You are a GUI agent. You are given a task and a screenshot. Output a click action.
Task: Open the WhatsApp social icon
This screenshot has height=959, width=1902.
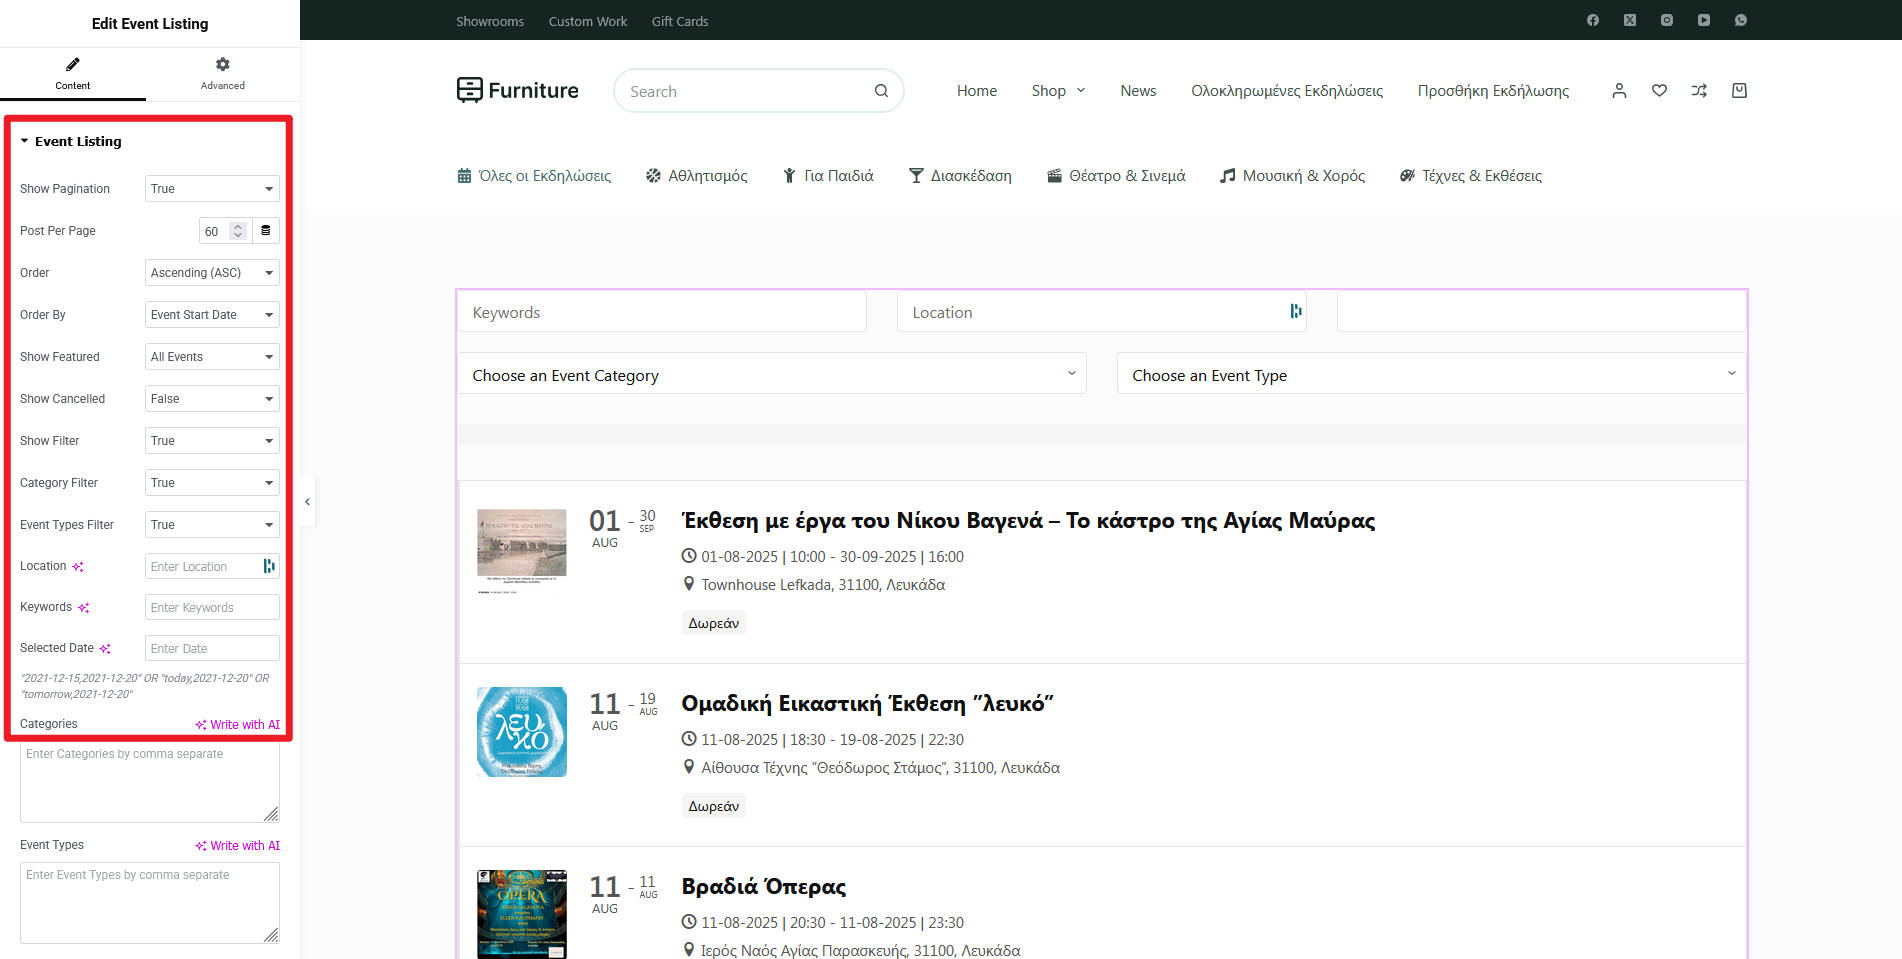coord(1741,20)
